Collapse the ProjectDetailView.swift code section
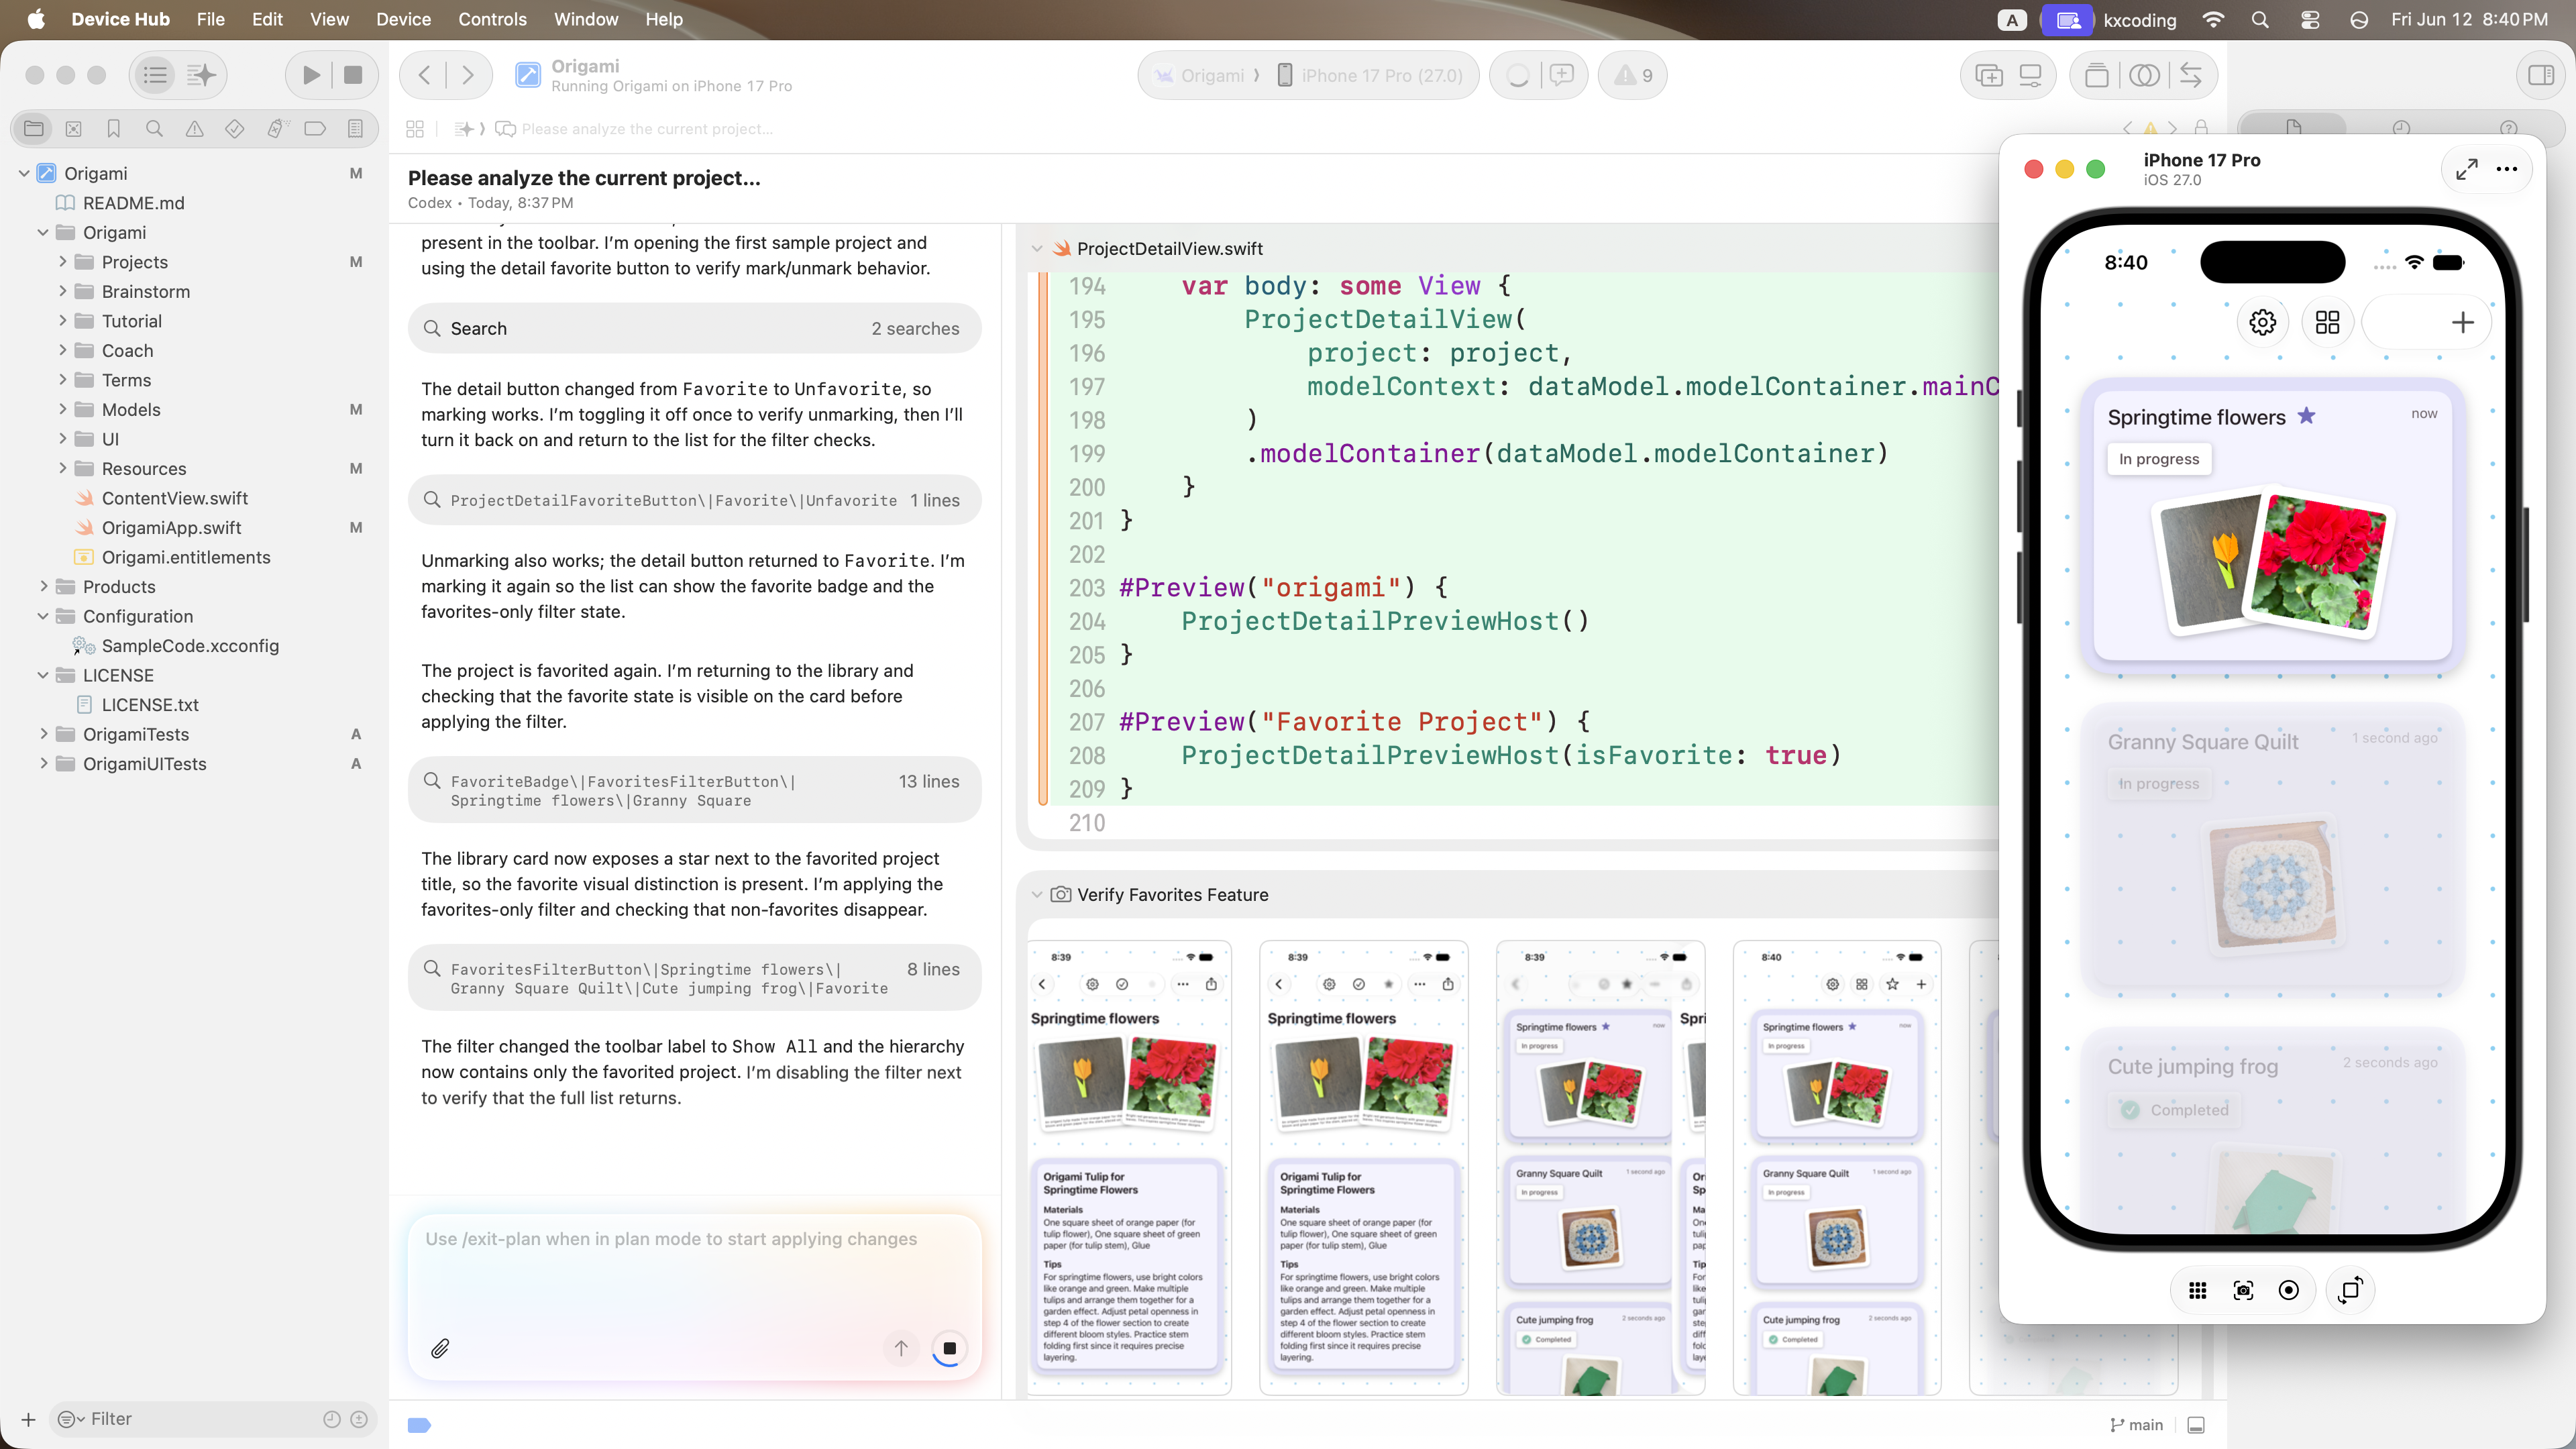2576x1449 pixels. (x=1037, y=249)
